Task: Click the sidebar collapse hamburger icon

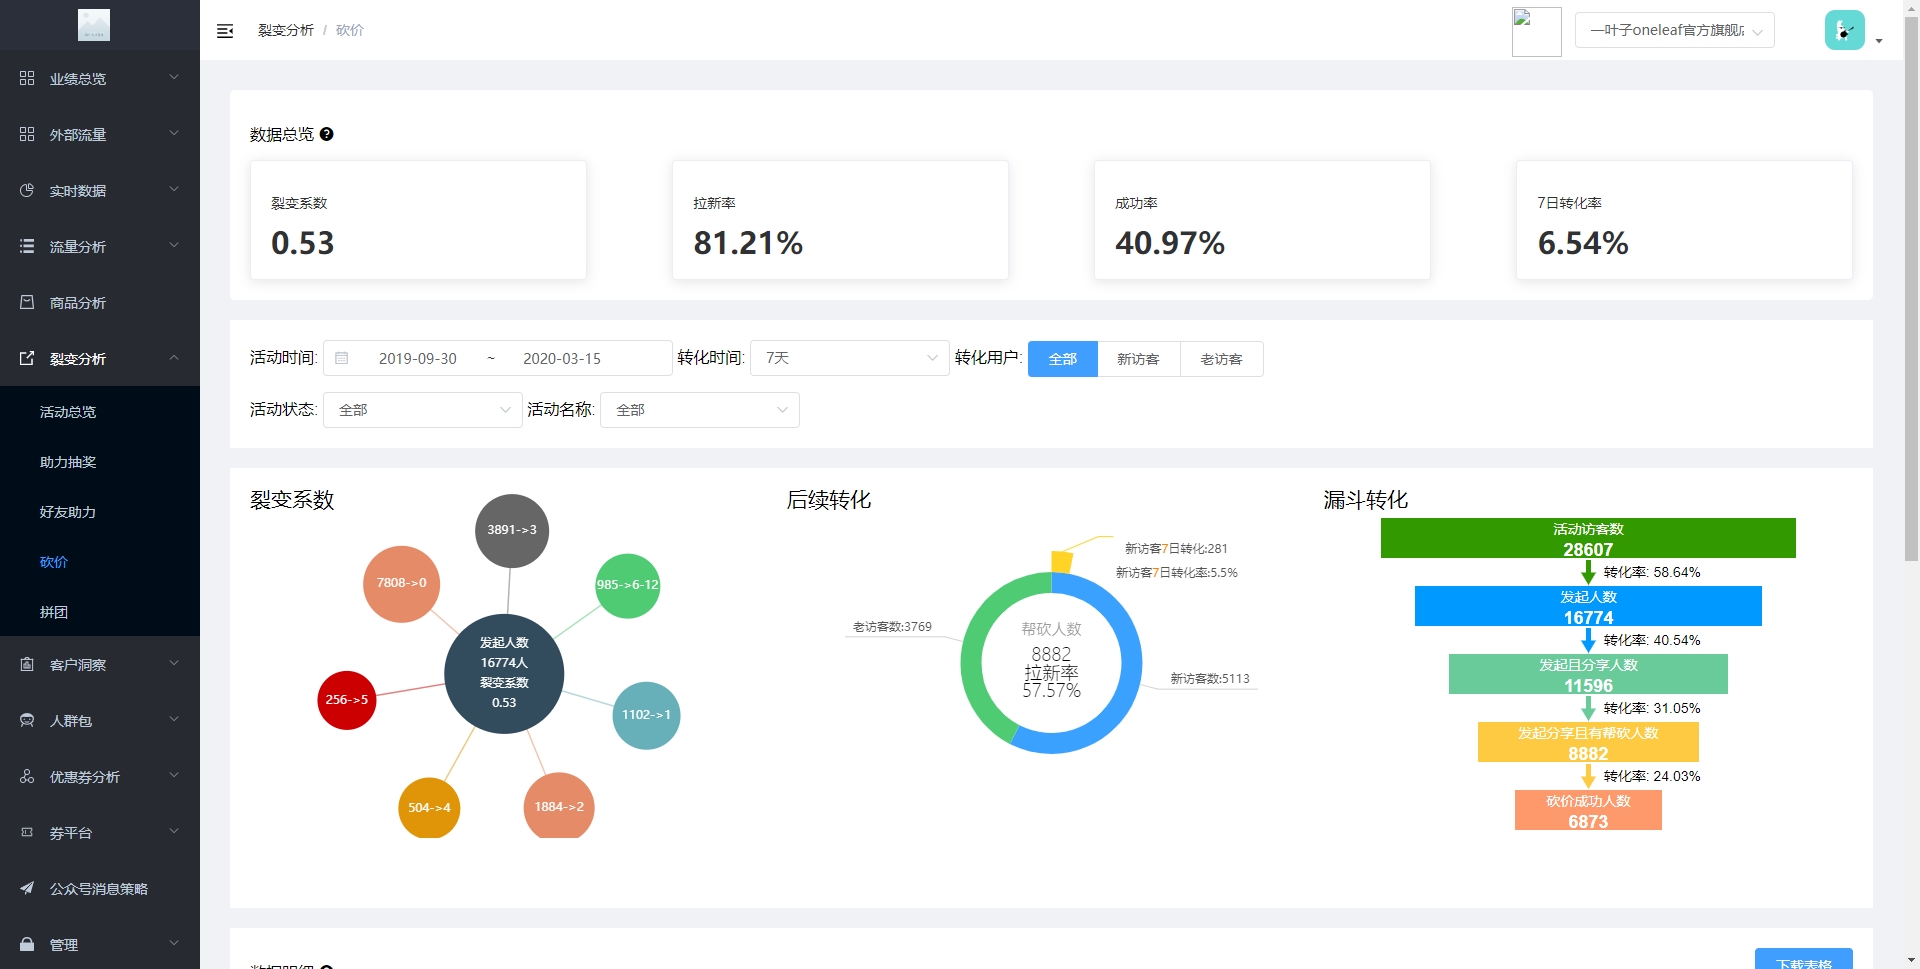Action: 225,31
